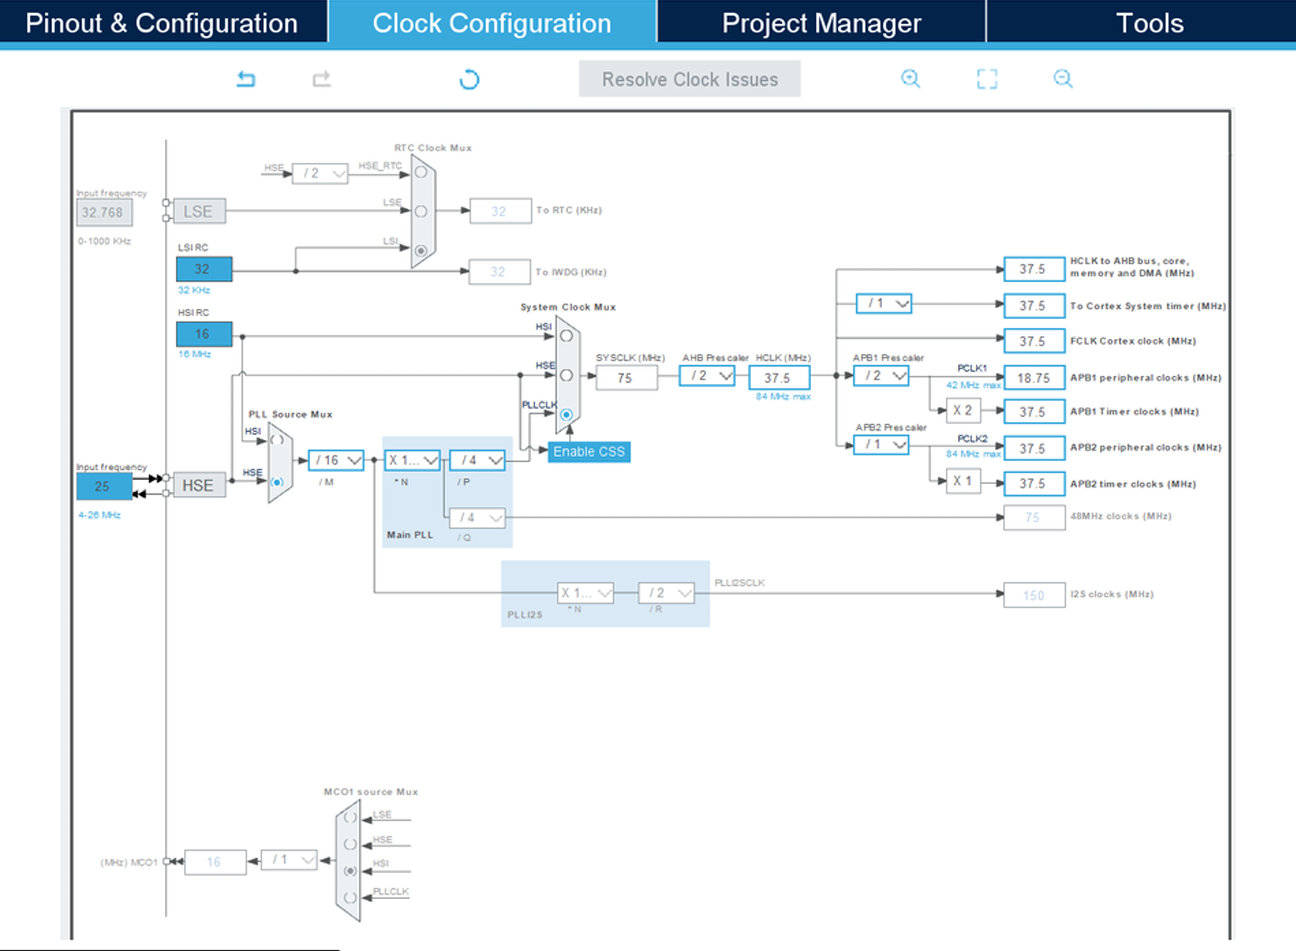Click the LSE input frequency field 32.768
This screenshot has width=1296, height=951.
coord(104,212)
